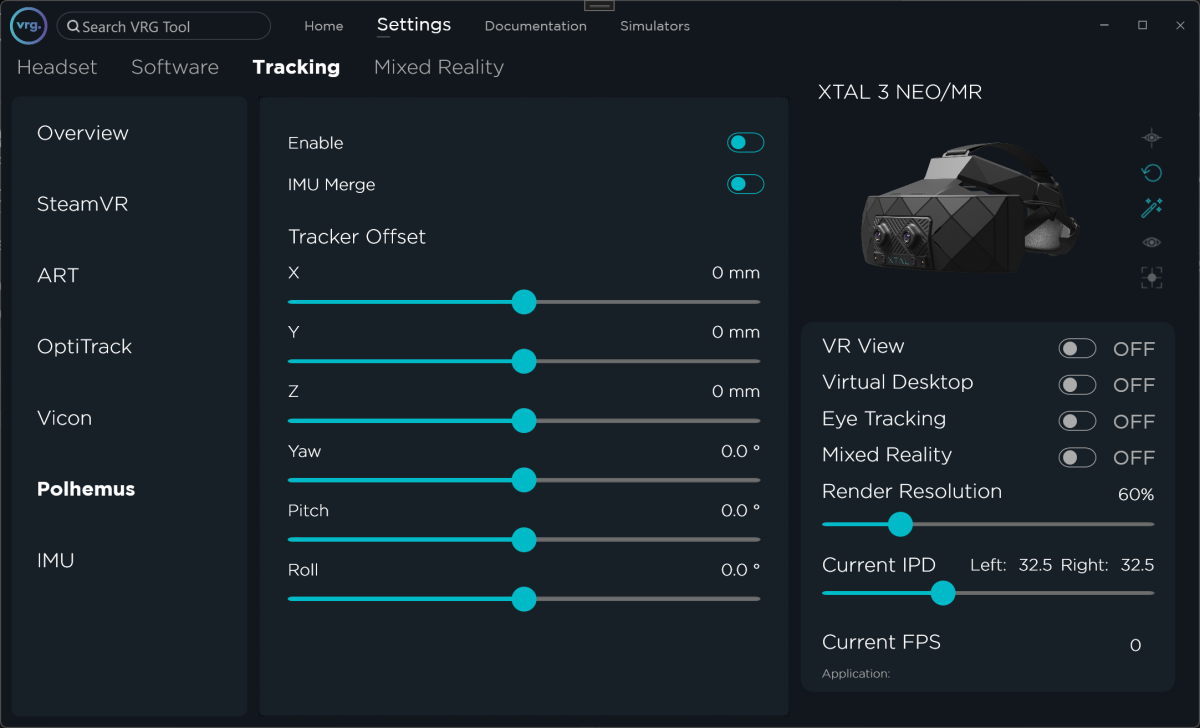Click the Tracker Offset Y slider handle
The image size is (1200, 728).
pyautogui.click(x=524, y=361)
